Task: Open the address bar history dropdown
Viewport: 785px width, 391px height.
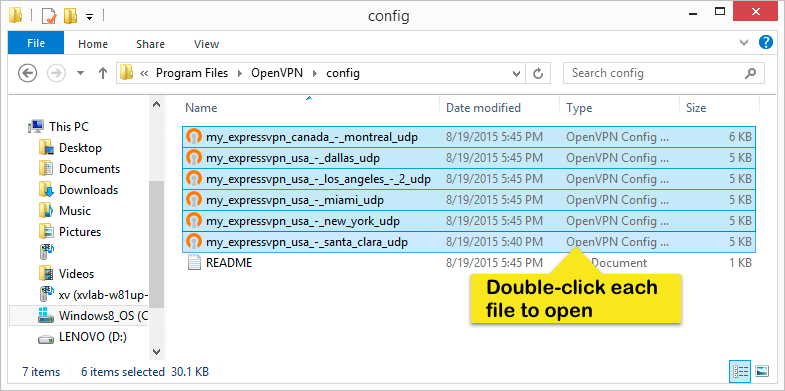Action: pyautogui.click(x=517, y=74)
